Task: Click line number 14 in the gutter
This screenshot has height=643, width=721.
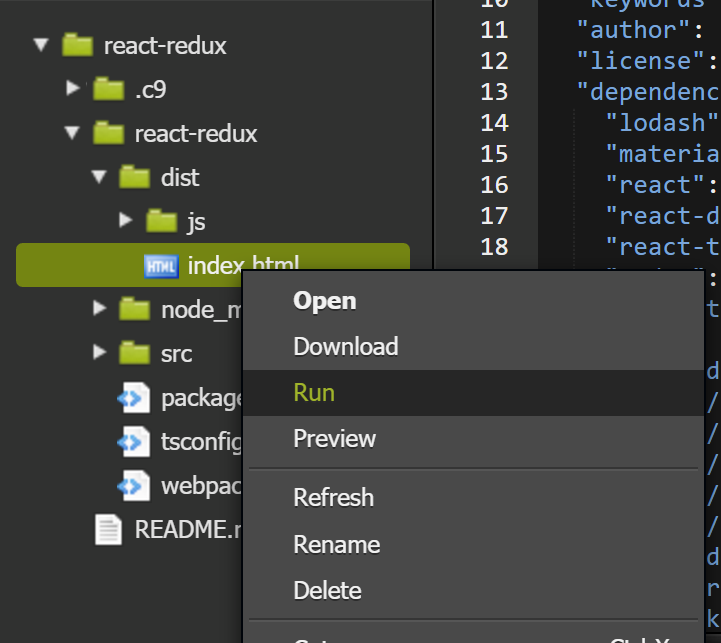Action: coord(494,123)
